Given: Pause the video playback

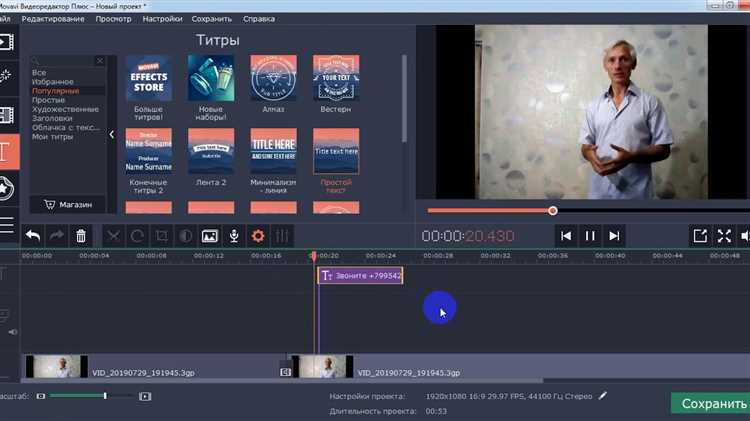Looking at the screenshot, I should coord(590,236).
